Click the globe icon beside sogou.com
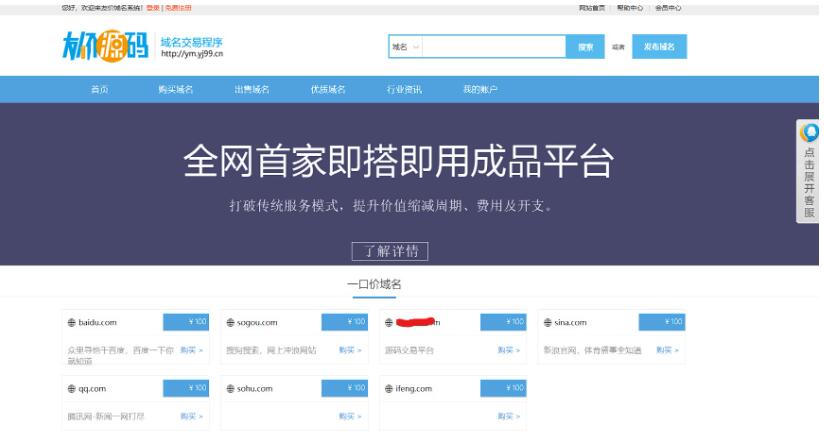The image size is (824, 434). tap(230, 323)
